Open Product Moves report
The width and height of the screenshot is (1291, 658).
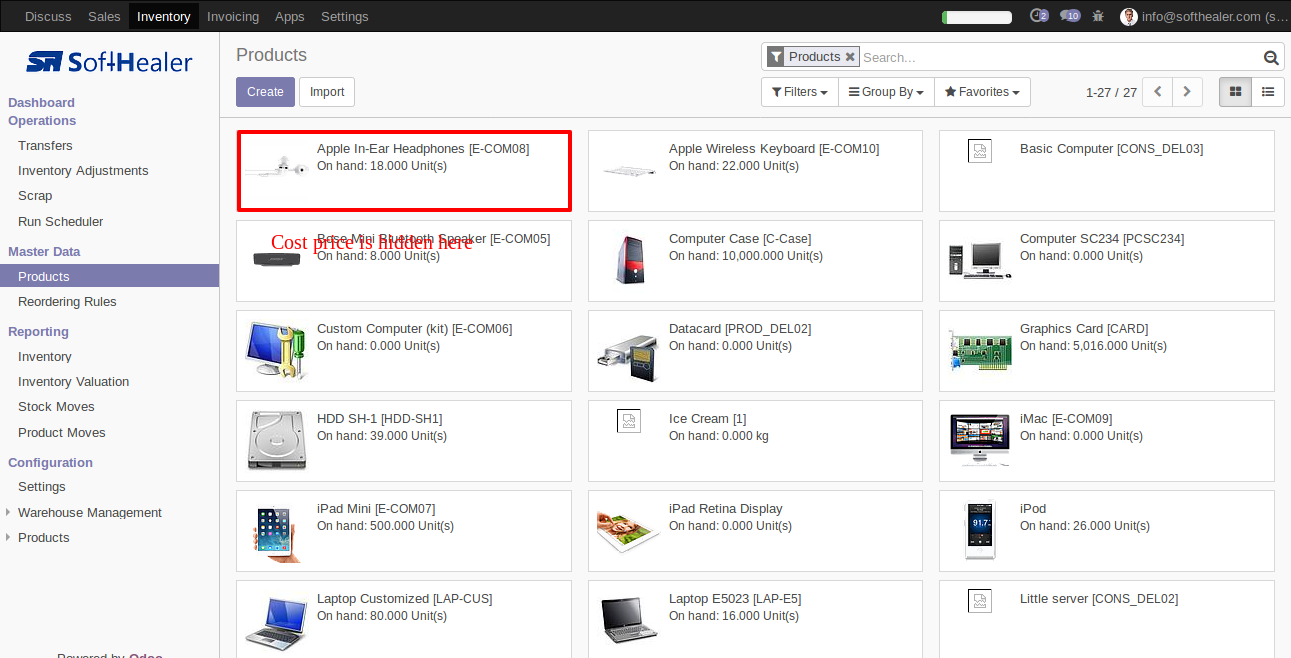pyautogui.click(x=62, y=432)
